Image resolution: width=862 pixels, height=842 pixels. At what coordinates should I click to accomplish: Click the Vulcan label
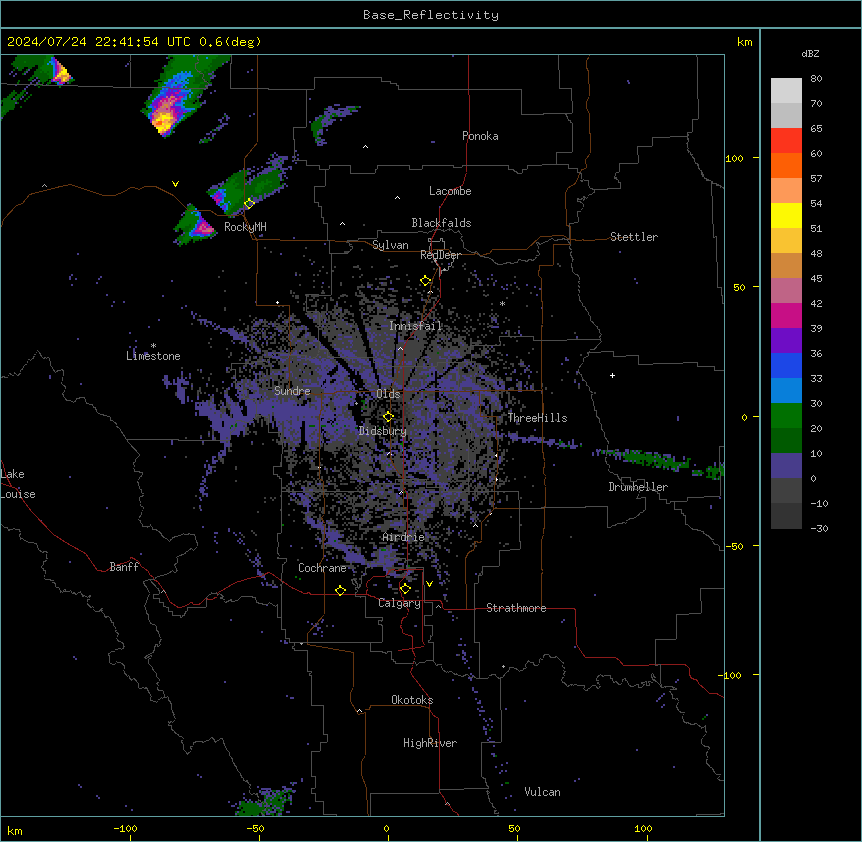543,792
